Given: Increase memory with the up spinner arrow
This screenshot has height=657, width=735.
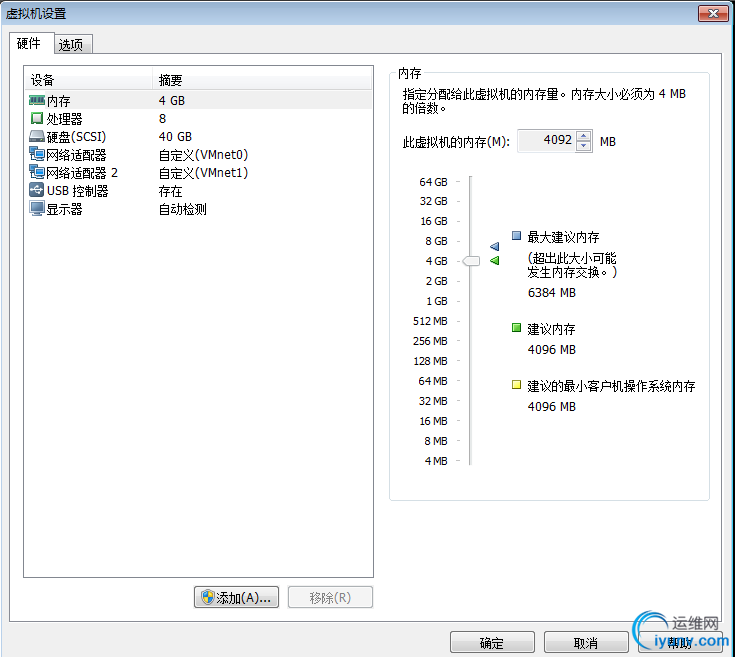Looking at the screenshot, I should coord(583,135).
